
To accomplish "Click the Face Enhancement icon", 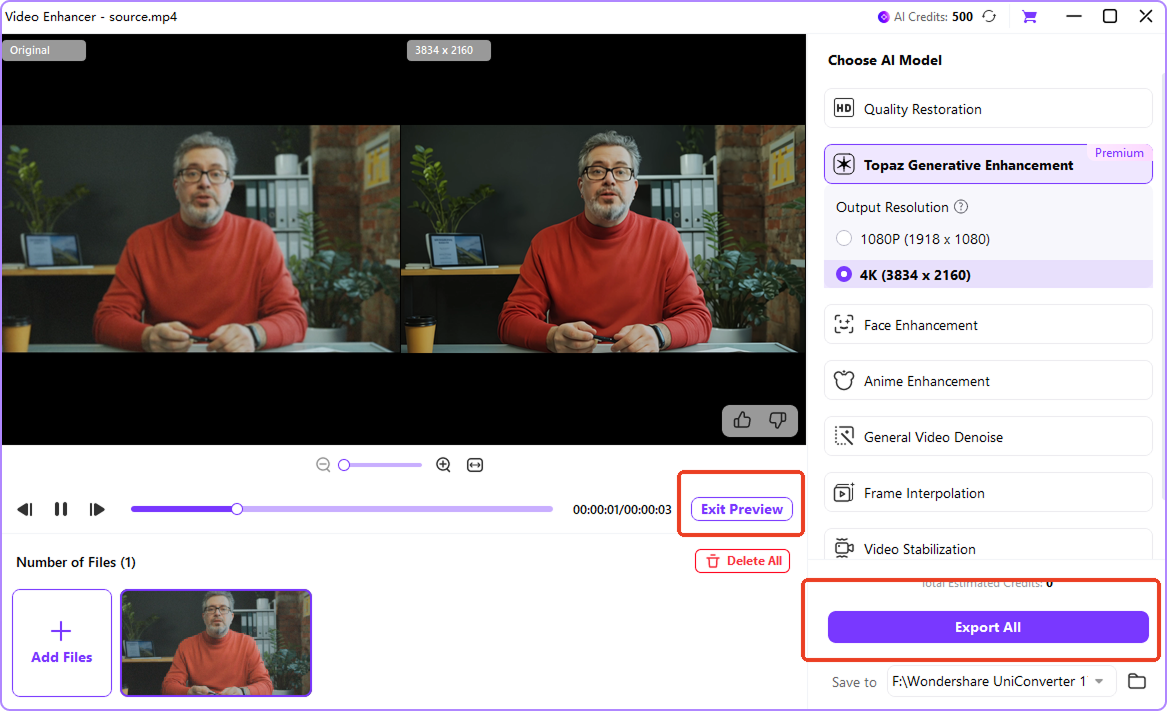I will pyautogui.click(x=844, y=325).
